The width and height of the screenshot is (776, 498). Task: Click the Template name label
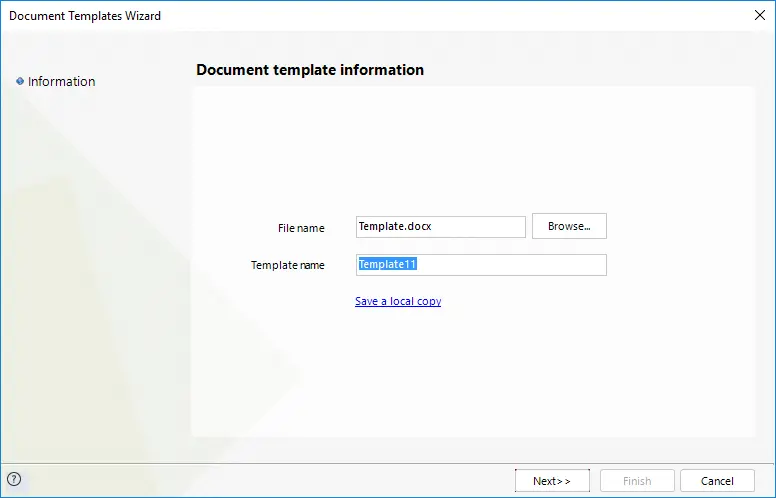coord(288,265)
